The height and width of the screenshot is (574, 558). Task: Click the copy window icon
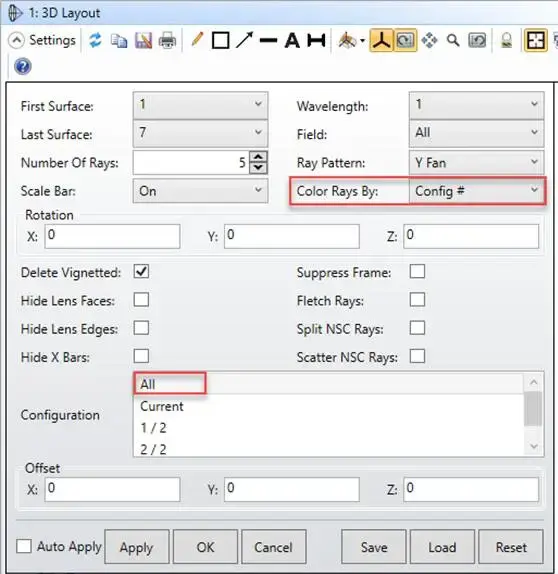(x=119, y=41)
